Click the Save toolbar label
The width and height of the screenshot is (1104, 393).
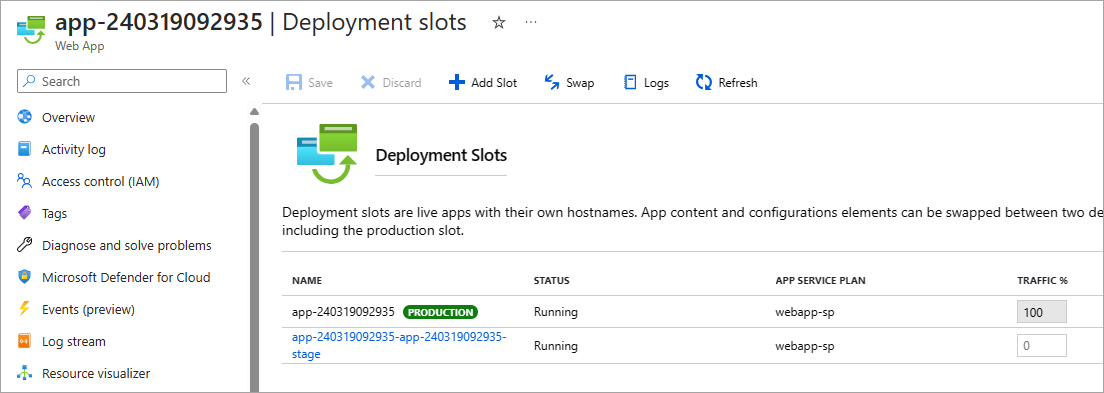tap(320, 82)
